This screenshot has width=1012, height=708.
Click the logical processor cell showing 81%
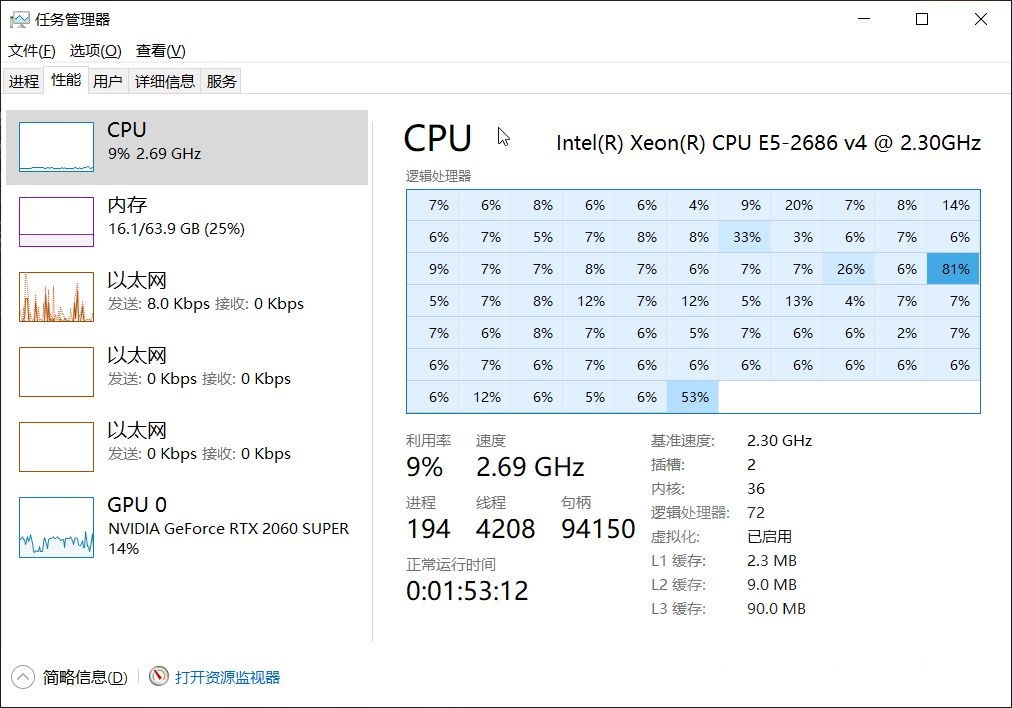point(954,269)
